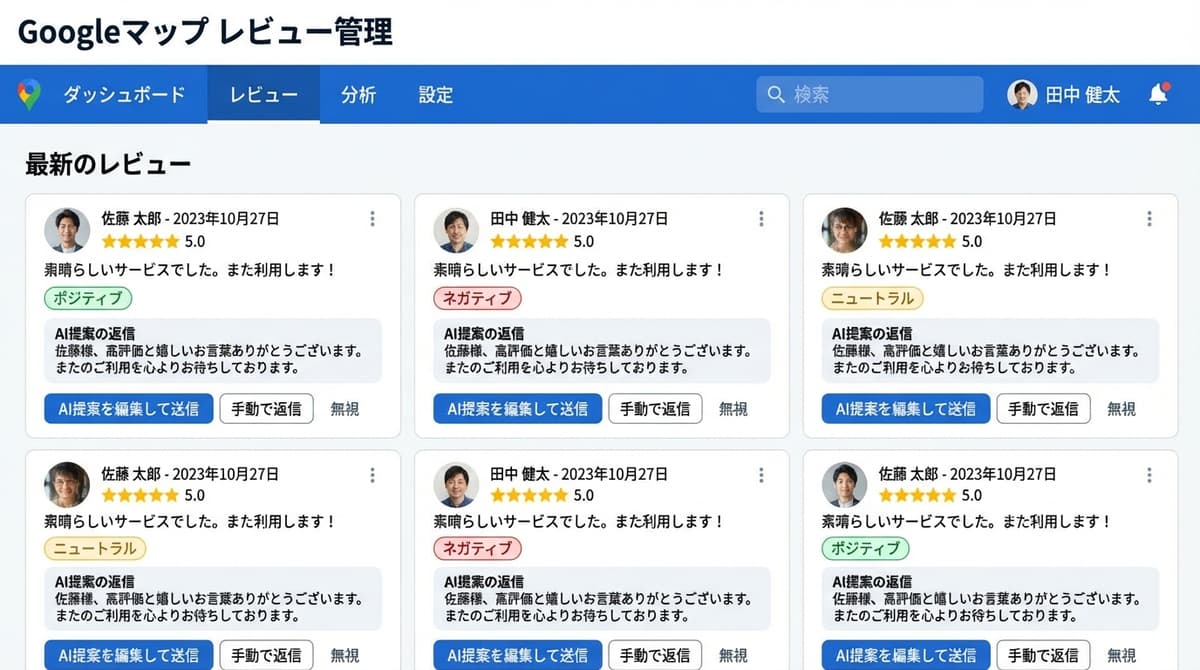Choose 手動で返信 on top-row ポジティブ card

(x=266, y=408)
